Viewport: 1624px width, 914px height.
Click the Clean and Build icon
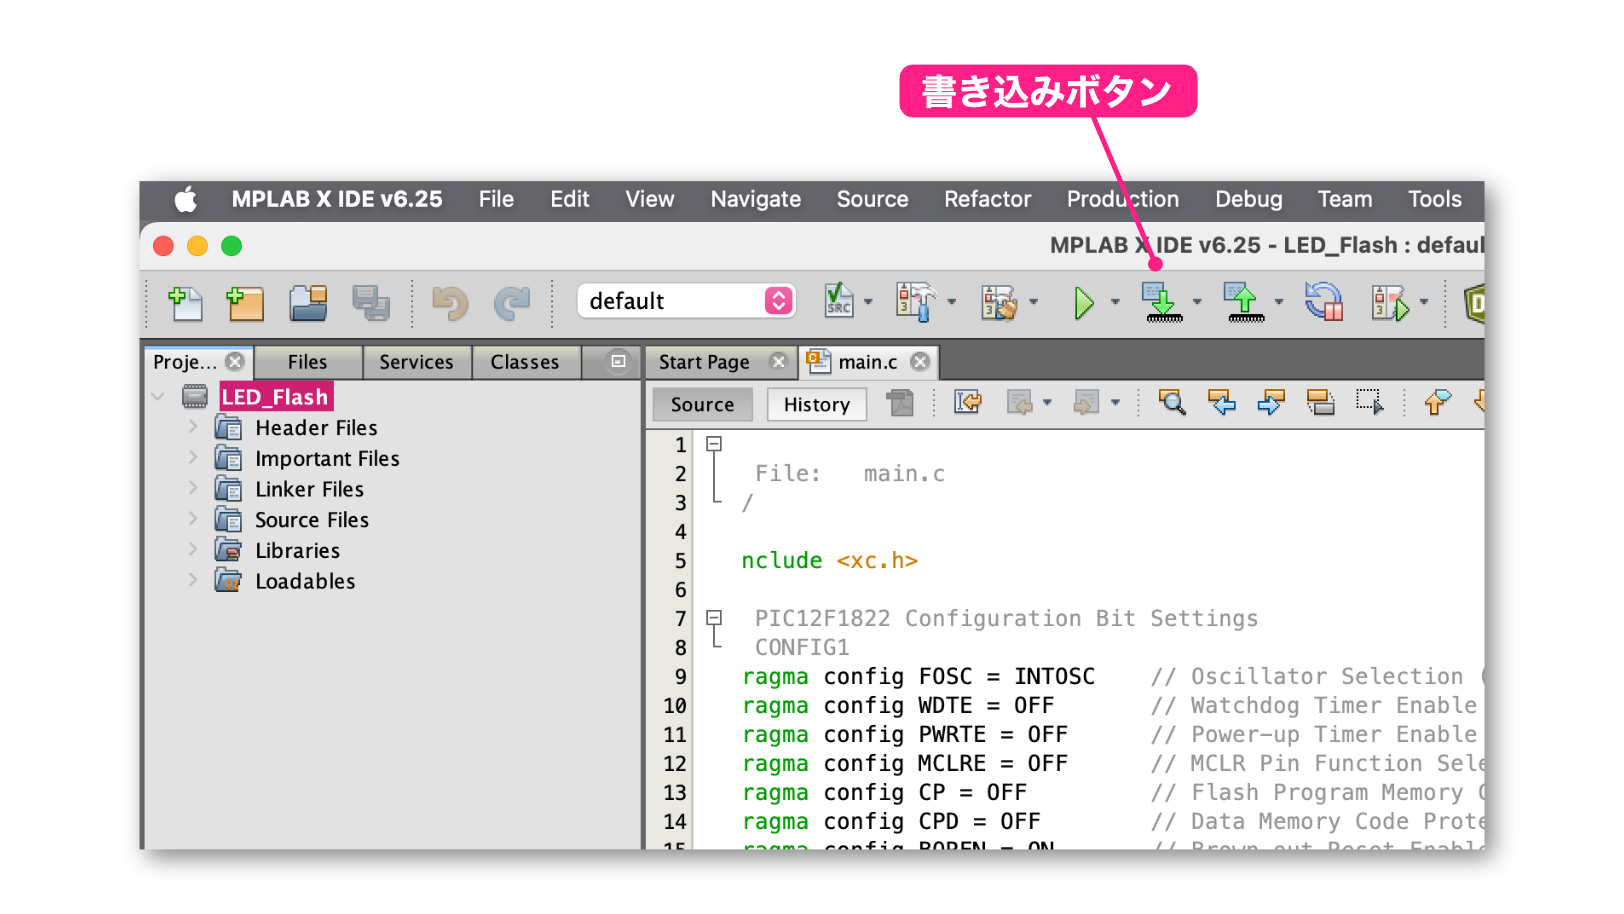998,302
